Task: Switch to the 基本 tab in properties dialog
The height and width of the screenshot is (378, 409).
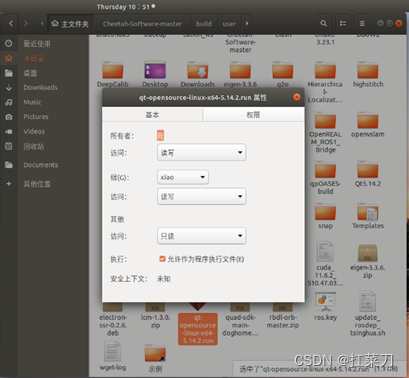Action: pyautogui.click(x=152, y=115)
